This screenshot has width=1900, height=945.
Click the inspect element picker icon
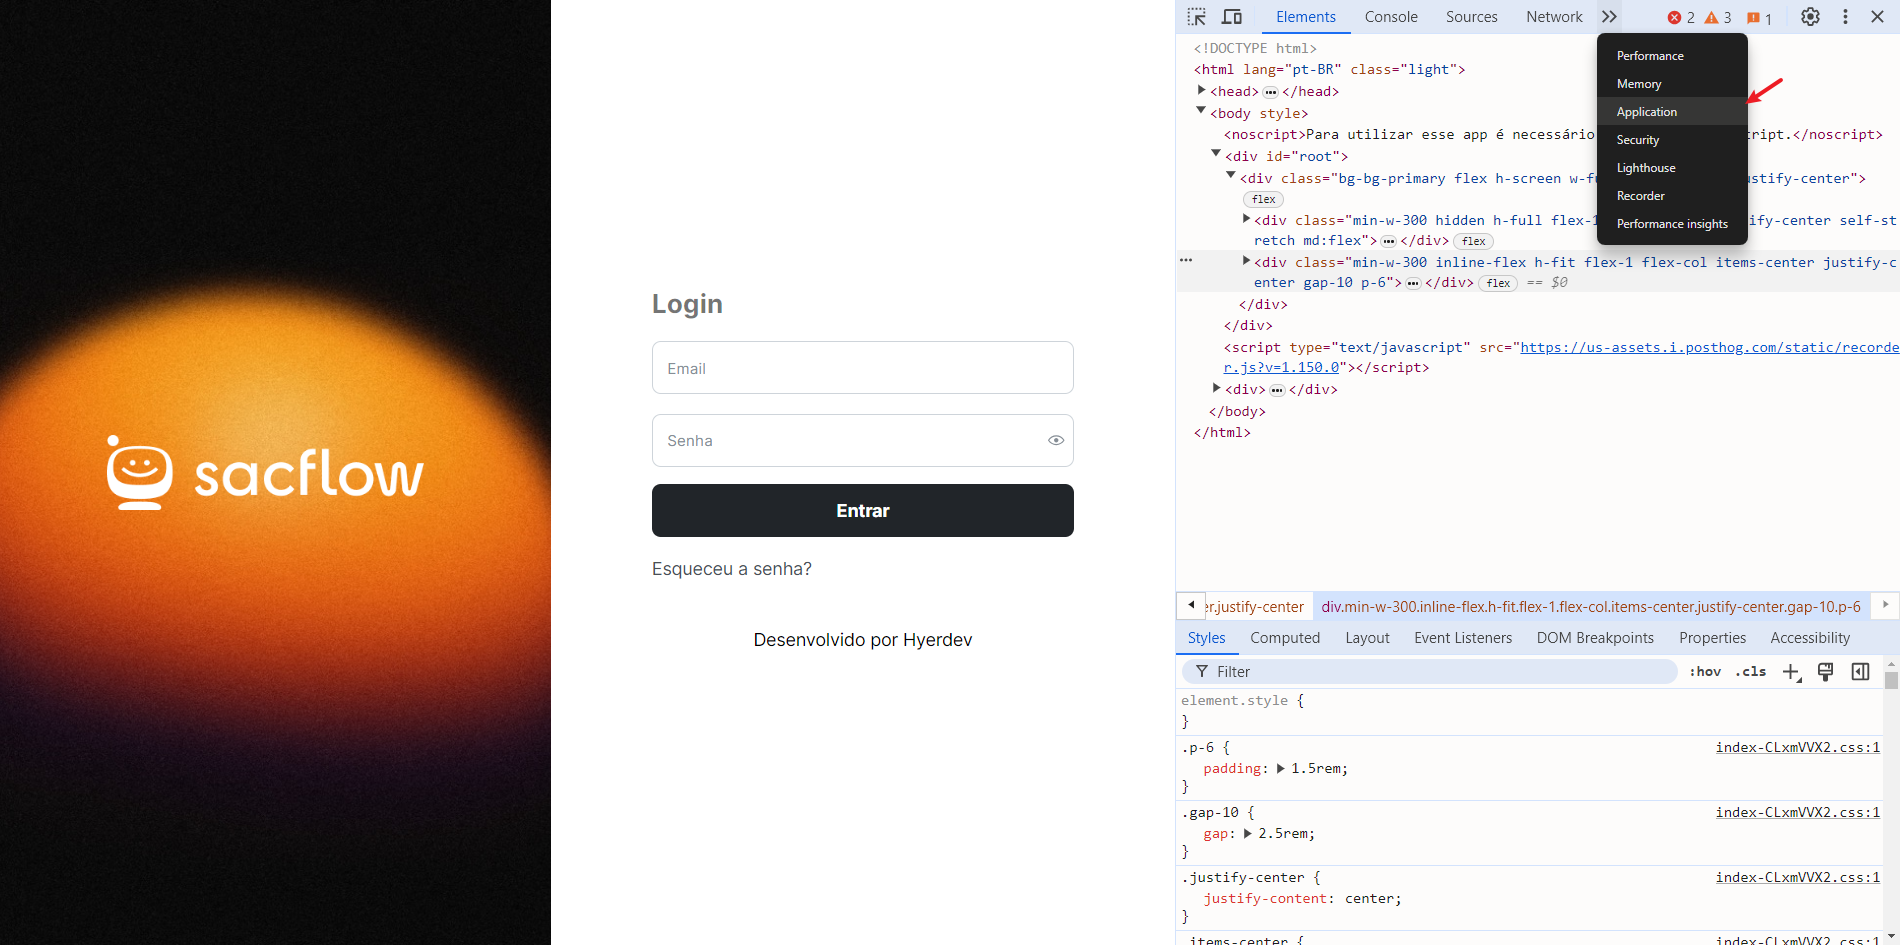1196,17
